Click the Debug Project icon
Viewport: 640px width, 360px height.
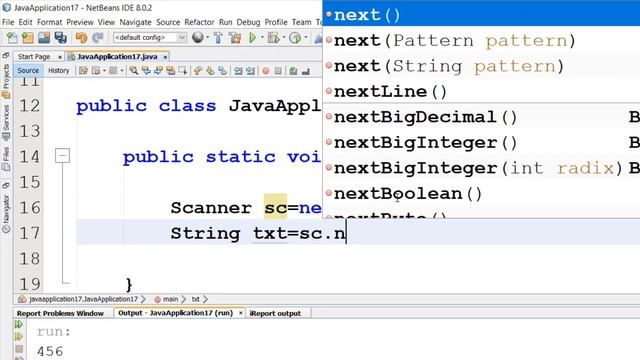pyautogui.click(x=273, y=38)
